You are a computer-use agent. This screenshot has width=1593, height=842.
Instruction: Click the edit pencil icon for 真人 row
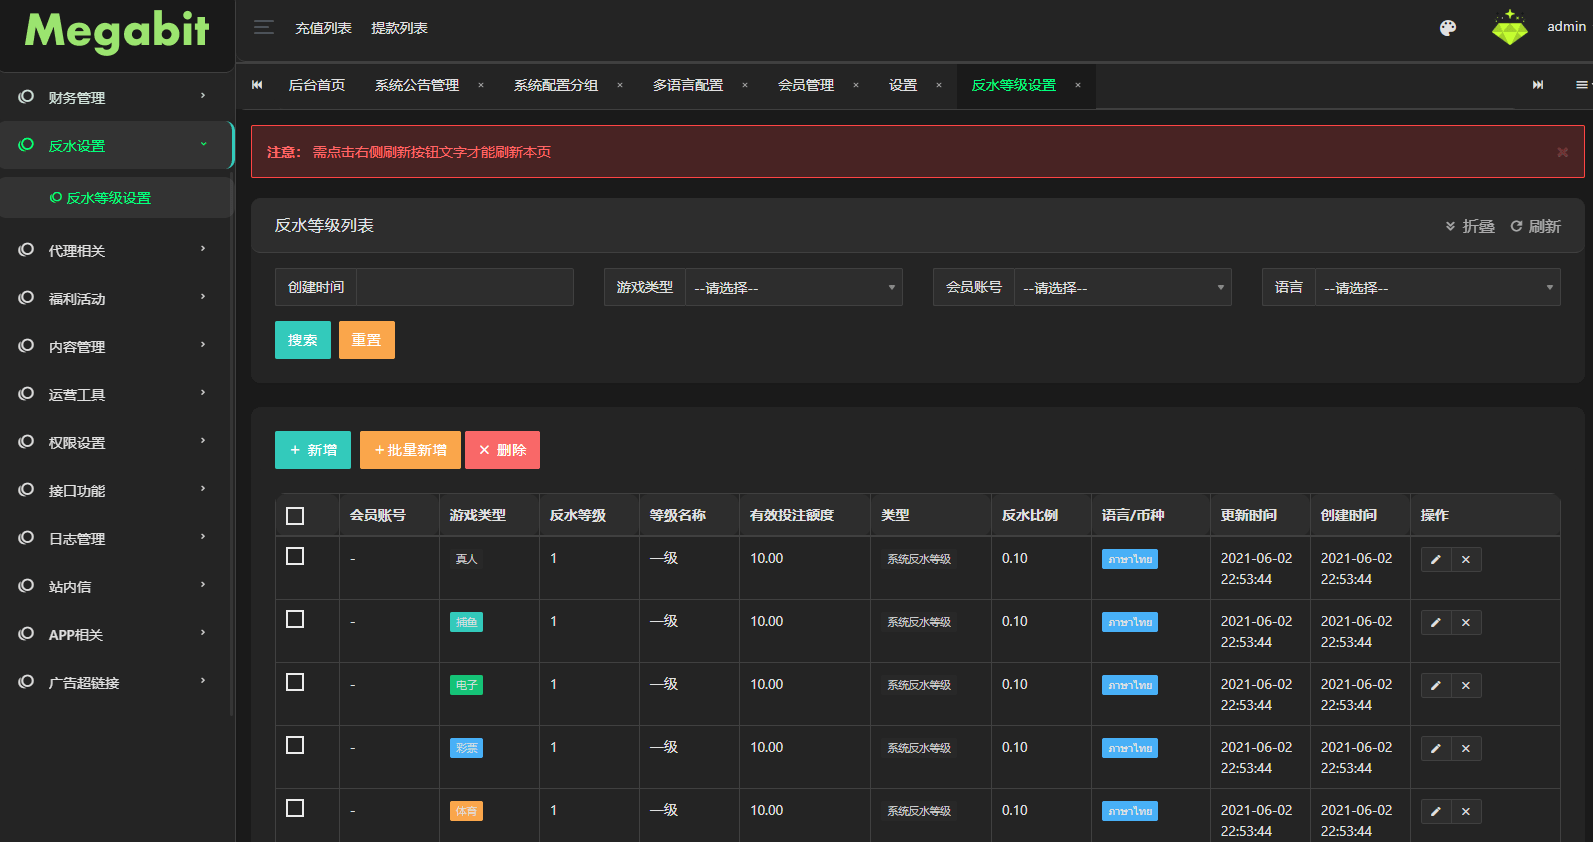pyautogui.click(x=1435, y=560)
